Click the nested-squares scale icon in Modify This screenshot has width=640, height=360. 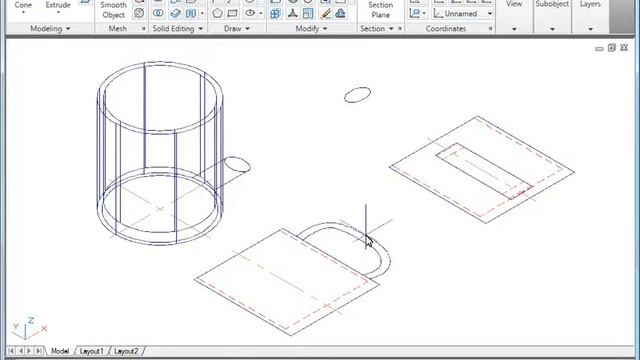click(308, 13)
